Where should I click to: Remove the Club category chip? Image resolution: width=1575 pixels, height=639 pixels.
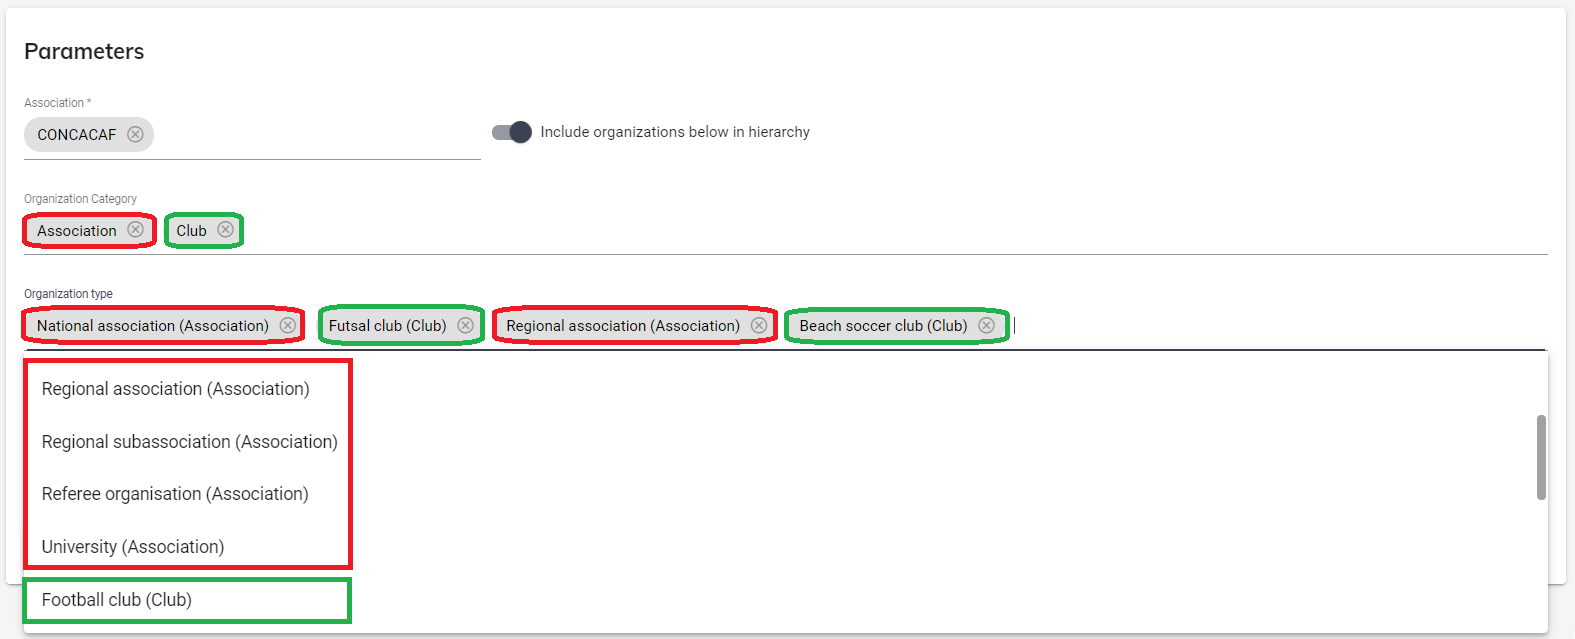[x=225, y=230]
